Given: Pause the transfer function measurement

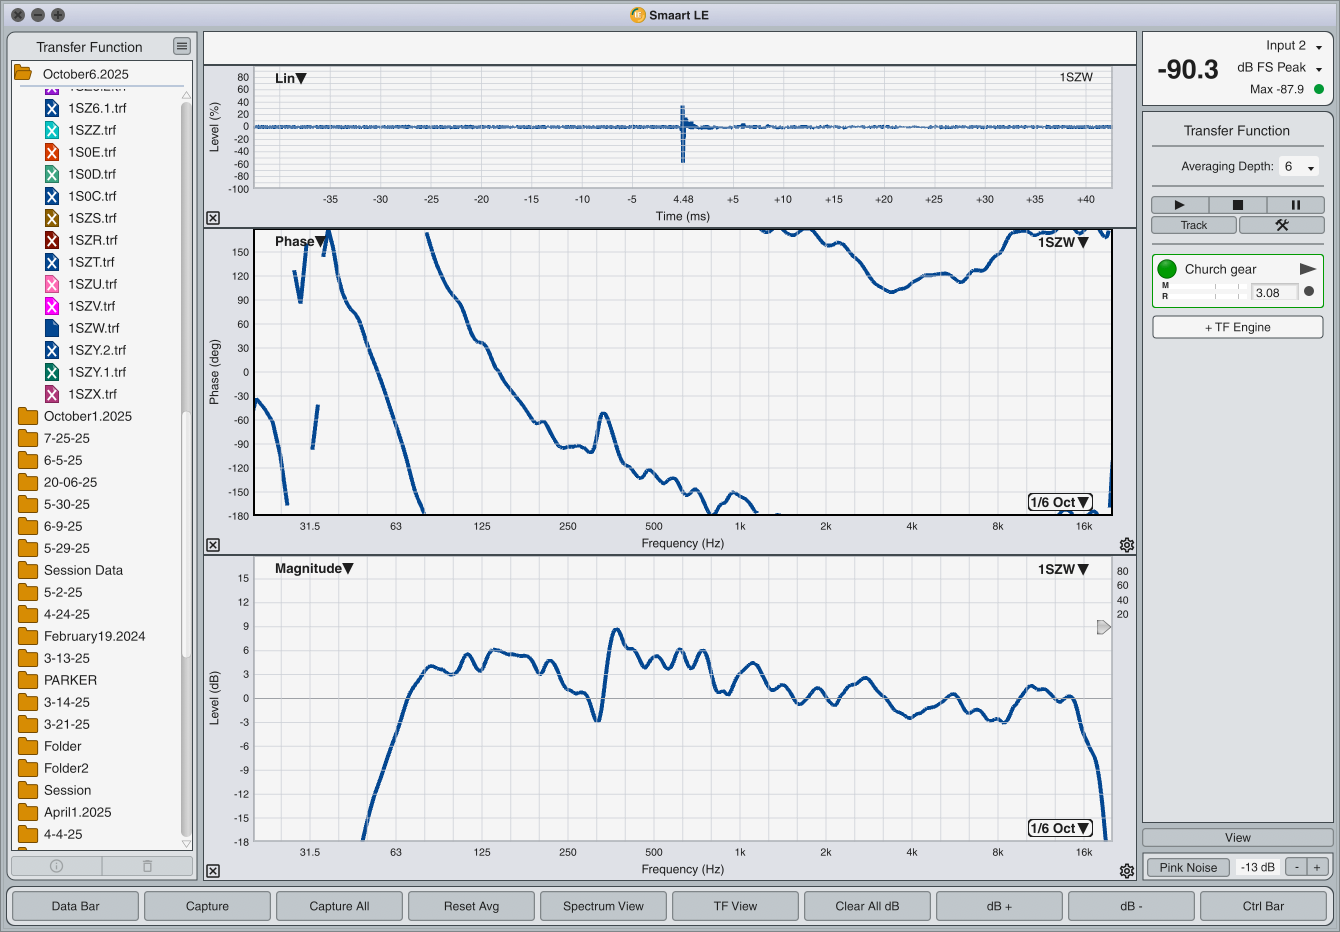Looking at the screenshot, I should coord(1295,205).
